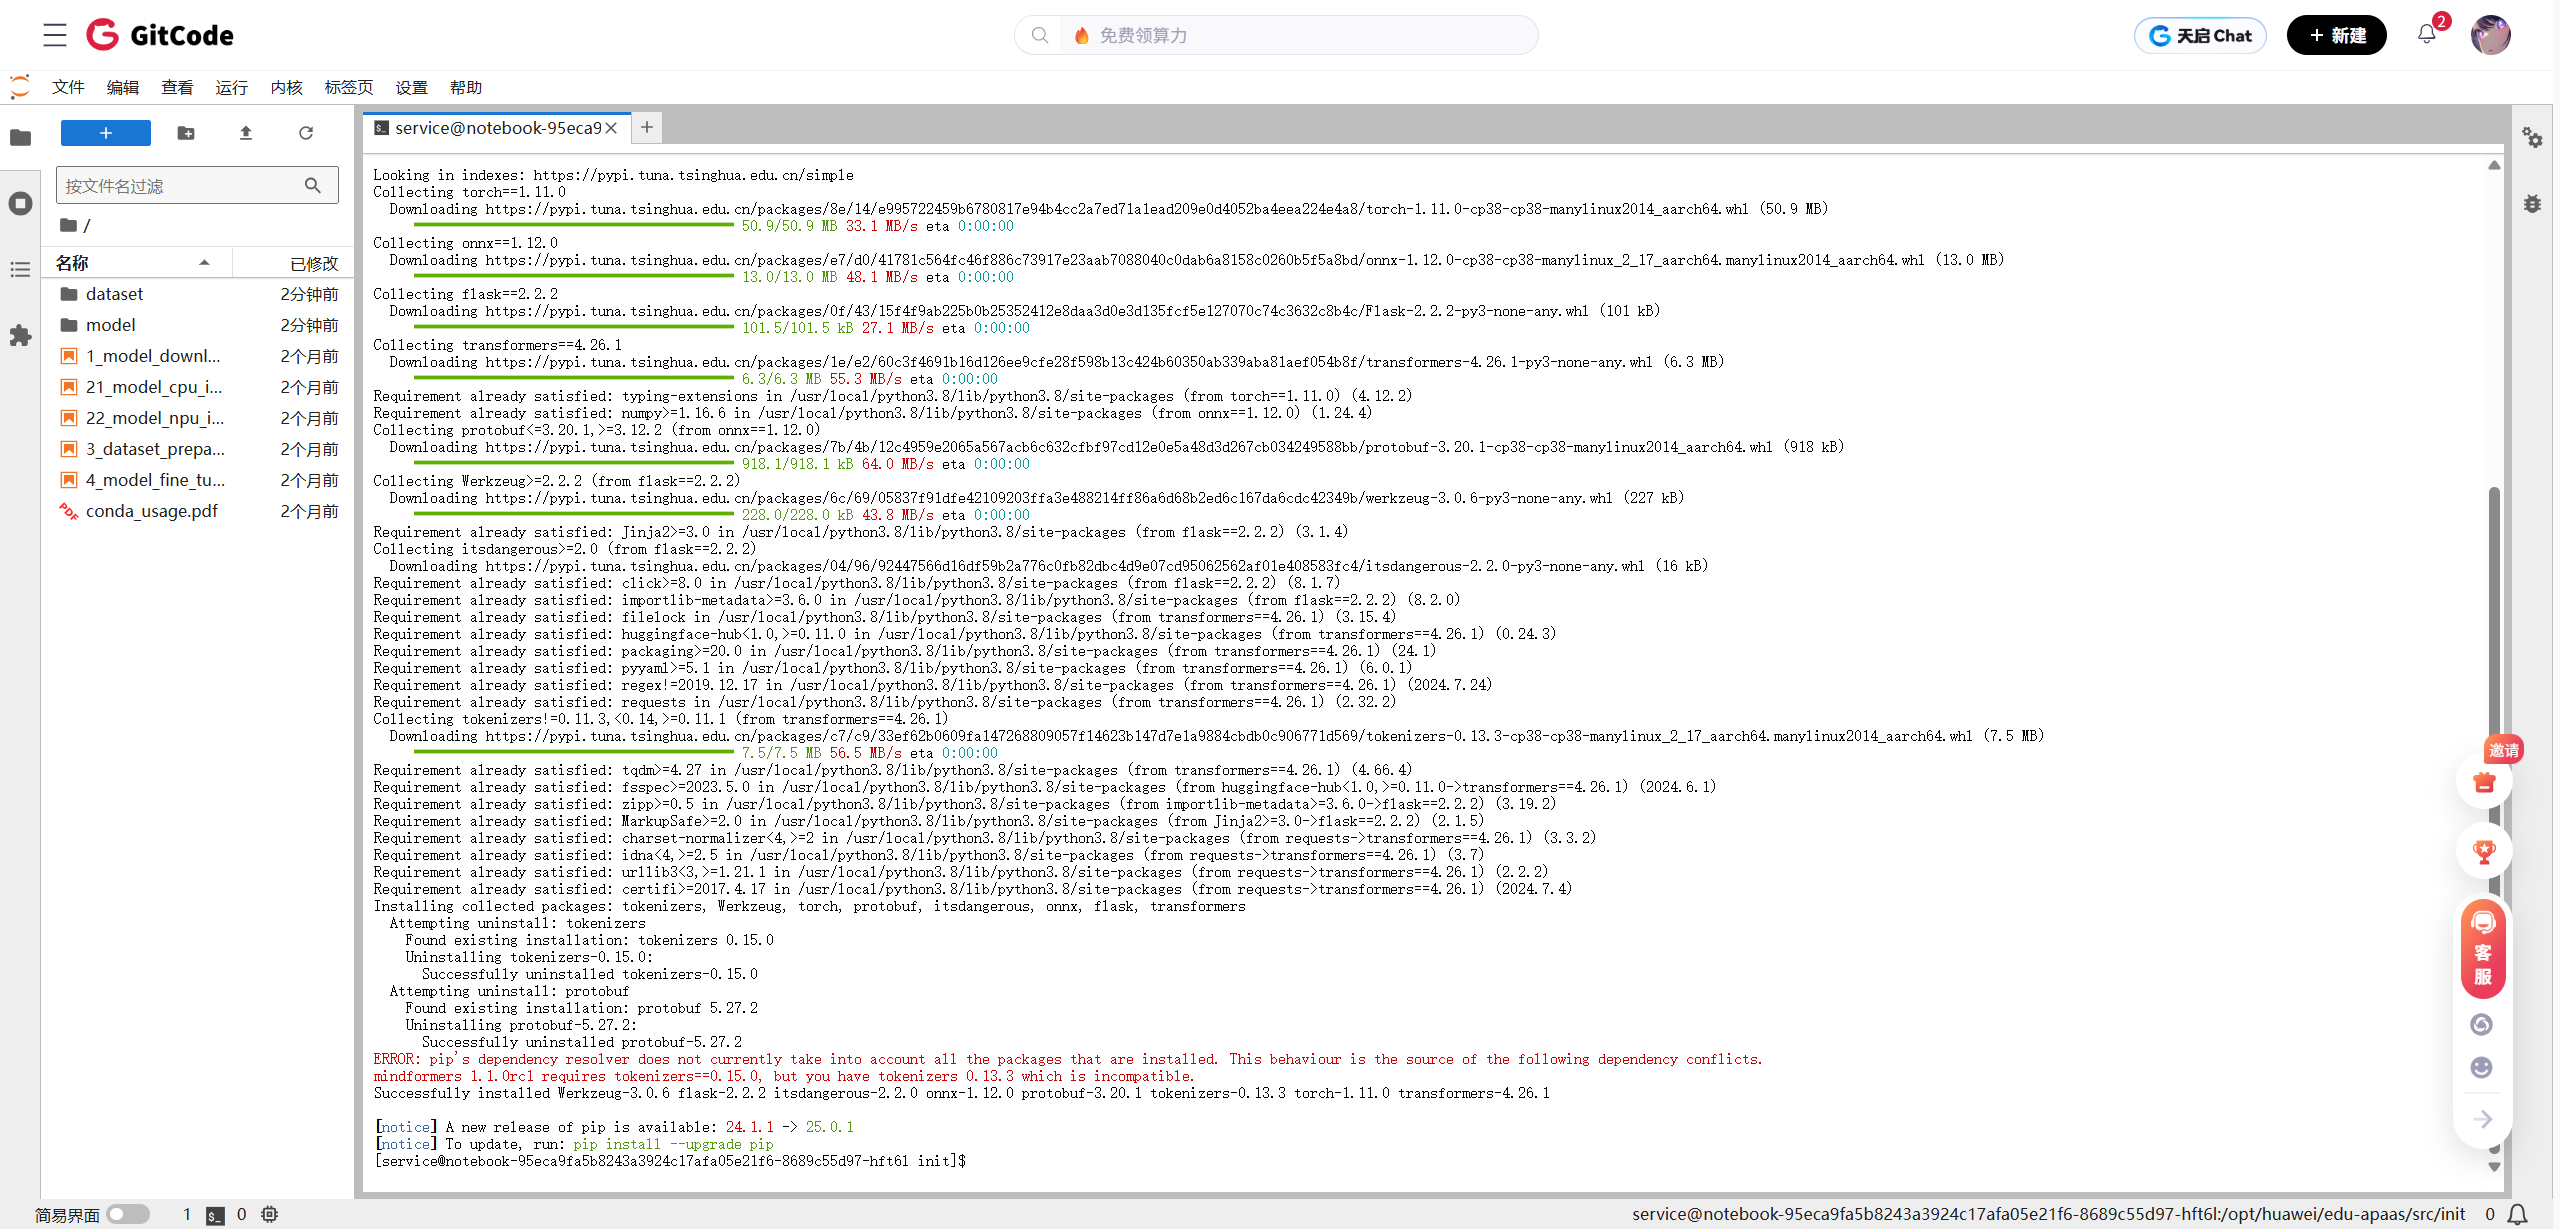The height and width of the screenshot is (1229, 2560).
Task: Open the 内核 menu
Action: [286, 88]
